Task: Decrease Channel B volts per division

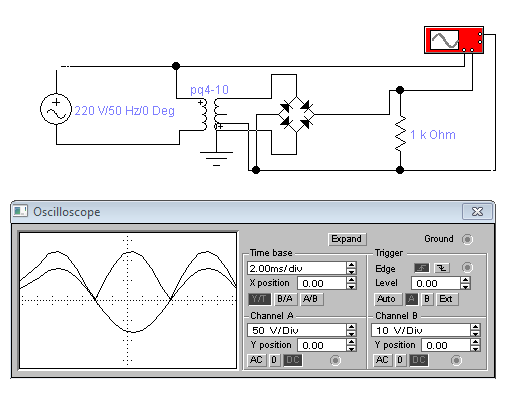Action: [475, 333]
